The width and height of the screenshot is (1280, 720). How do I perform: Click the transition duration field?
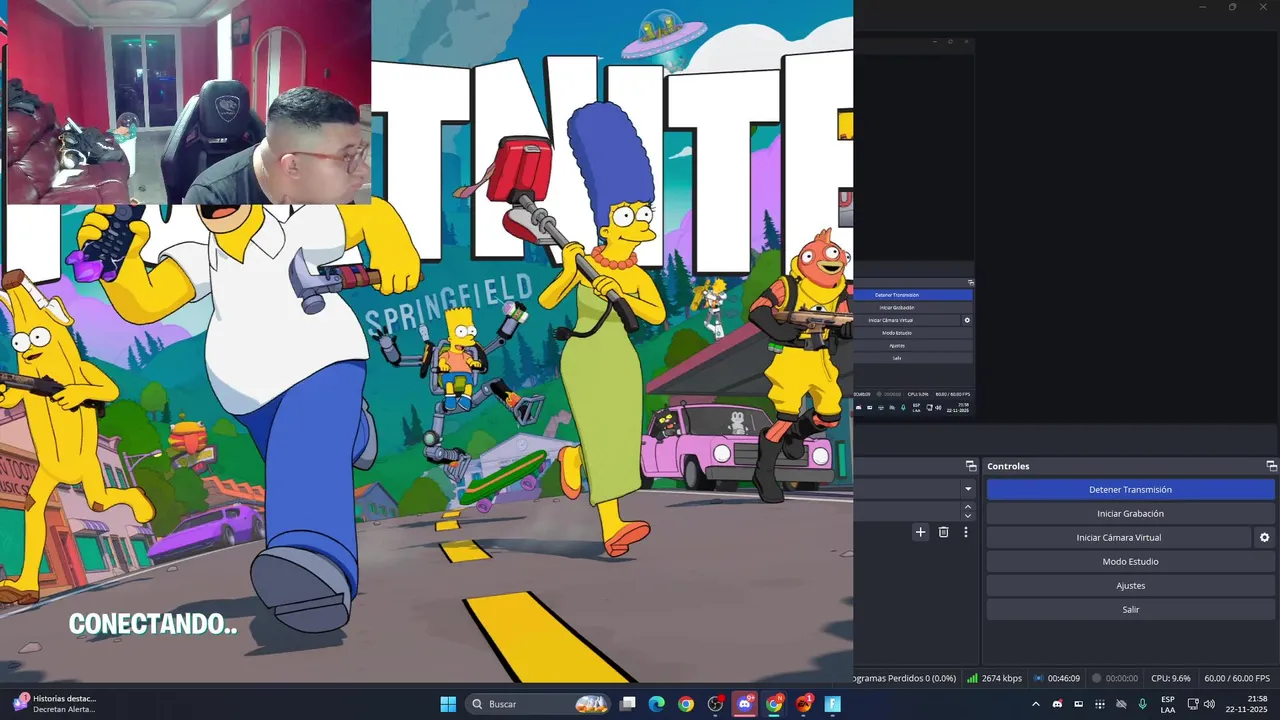pos(906,511)
